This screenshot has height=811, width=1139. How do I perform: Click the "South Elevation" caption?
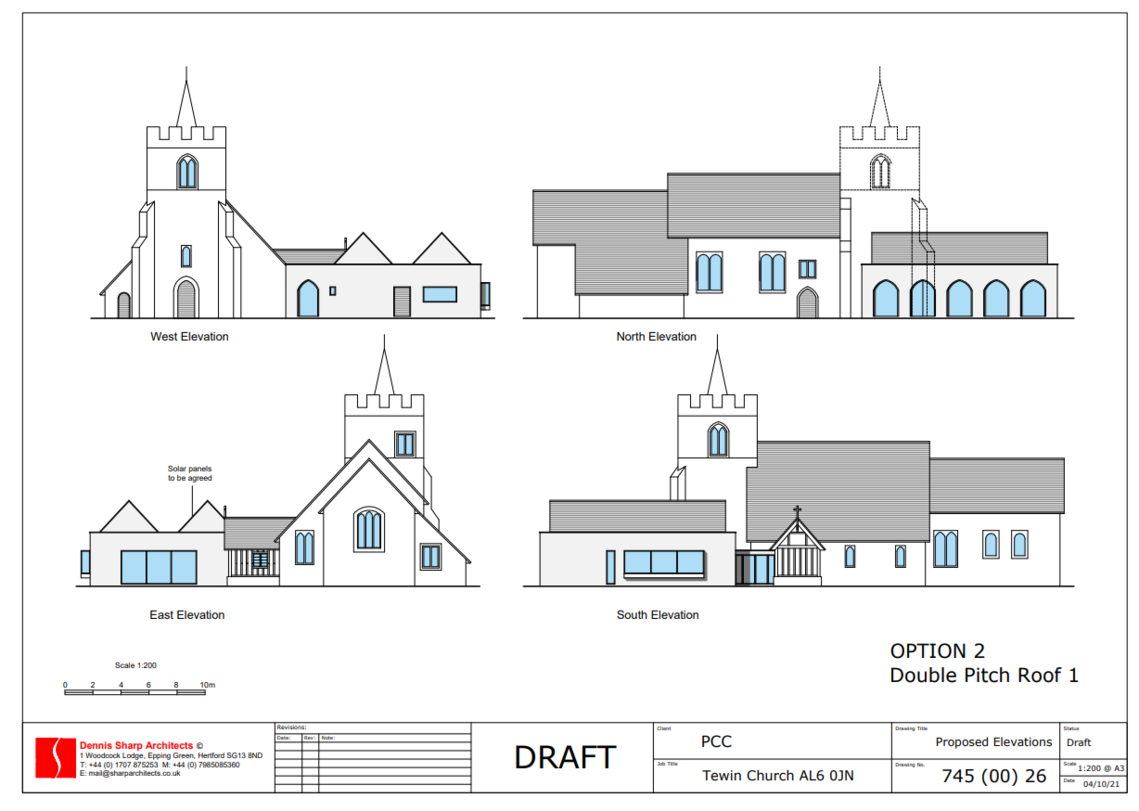657,615
